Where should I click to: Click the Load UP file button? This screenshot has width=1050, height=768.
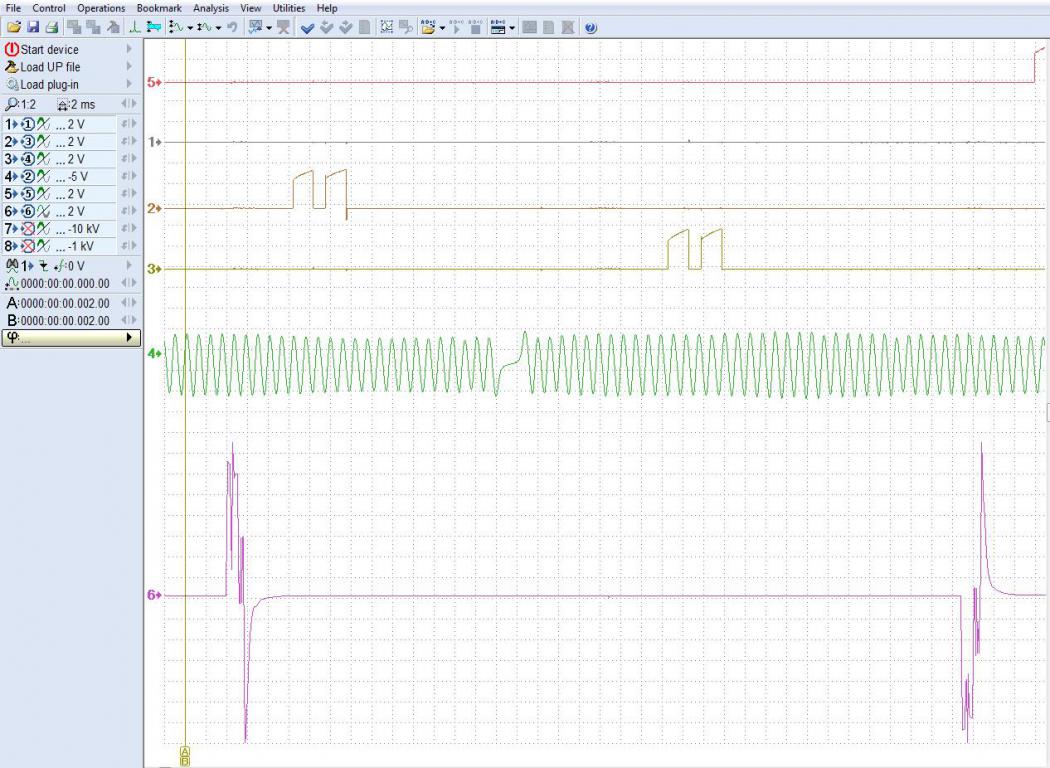[x=50, y=67]
